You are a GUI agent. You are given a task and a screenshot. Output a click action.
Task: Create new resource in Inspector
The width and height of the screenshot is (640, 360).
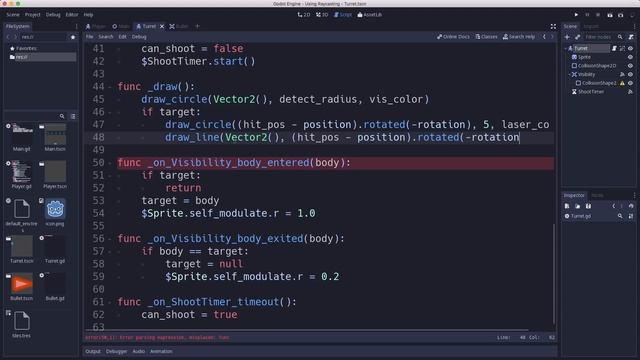click(567, 206)
